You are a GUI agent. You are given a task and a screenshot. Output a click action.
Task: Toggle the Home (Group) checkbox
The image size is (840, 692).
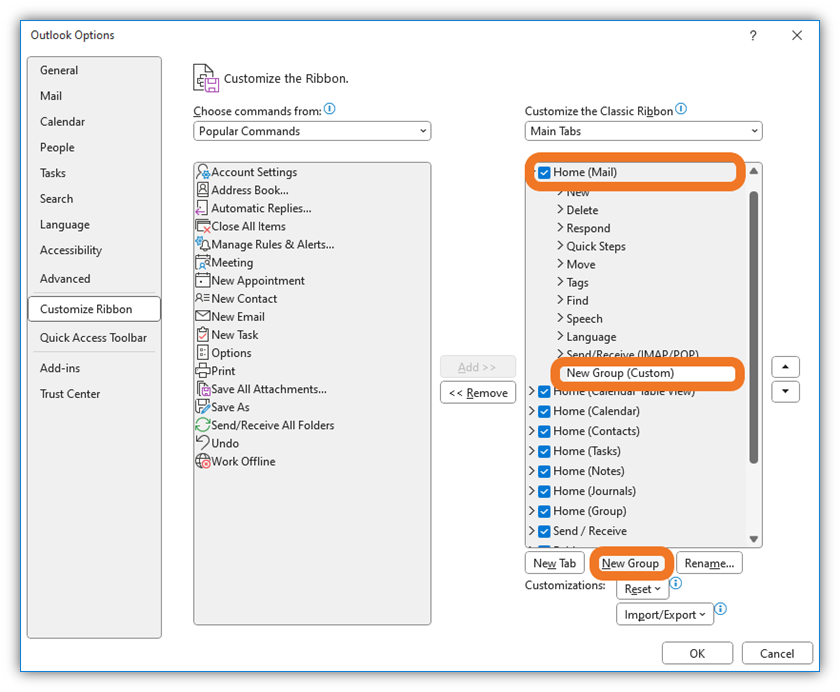[544, 512]
